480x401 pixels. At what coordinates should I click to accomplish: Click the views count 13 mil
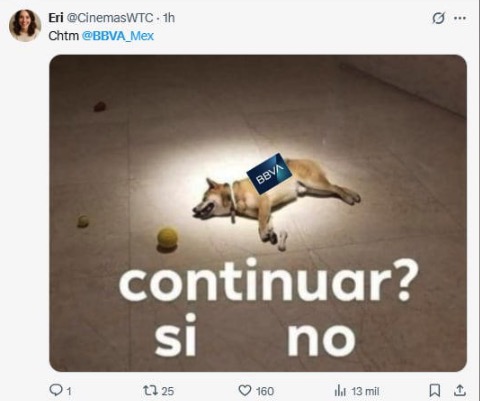365,391
